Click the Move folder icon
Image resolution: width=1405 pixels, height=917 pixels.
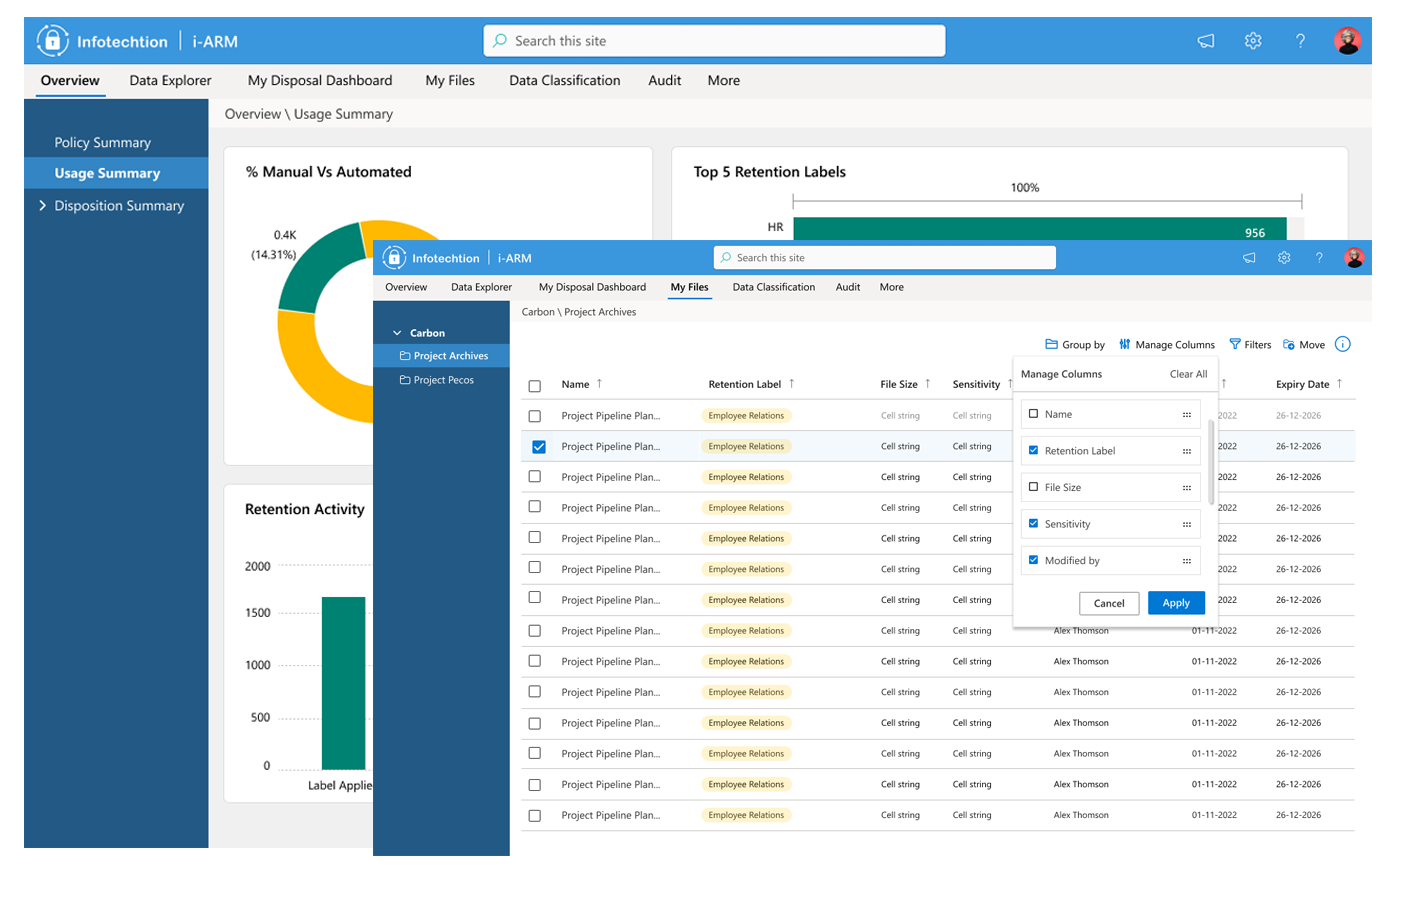(1289, 344)
